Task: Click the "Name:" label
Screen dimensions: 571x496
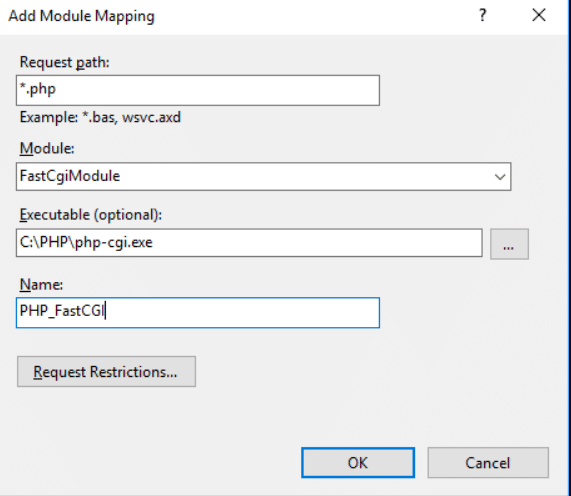Action: [41, 284]
